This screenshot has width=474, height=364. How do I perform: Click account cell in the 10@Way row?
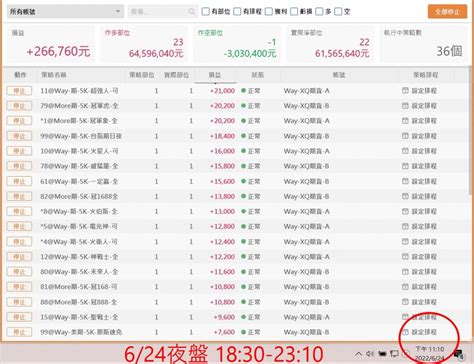click(x=306, y=151)
